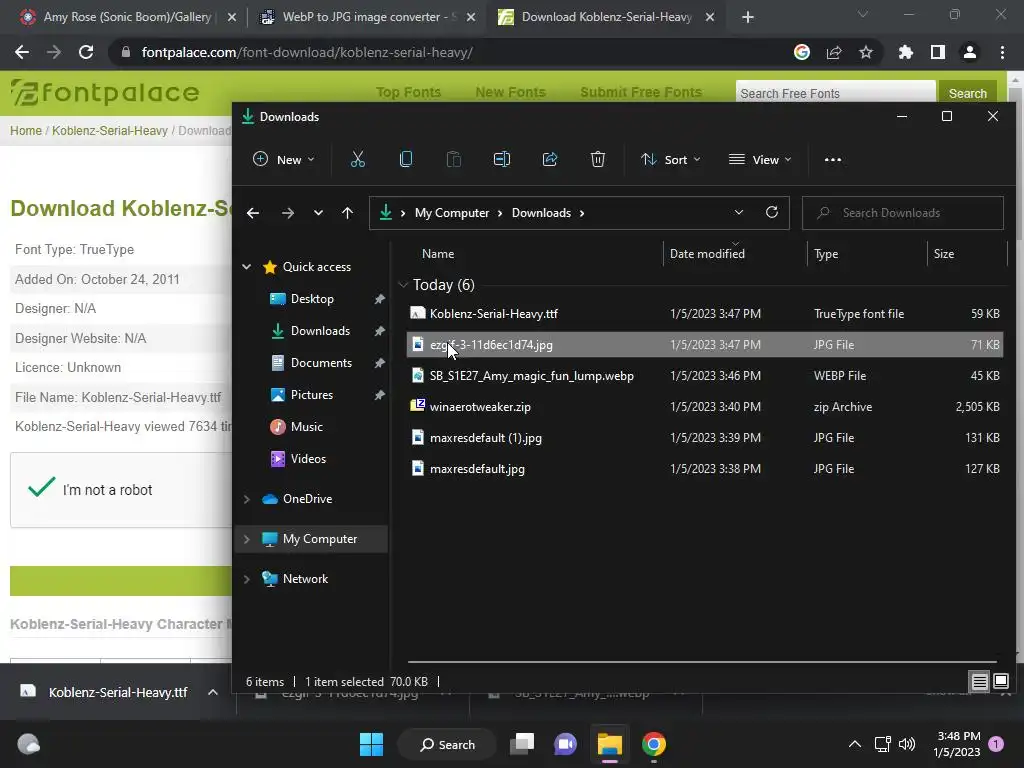Open Chrome profile avatar icon
The image size is (1024, 768).
click(970, 52)
